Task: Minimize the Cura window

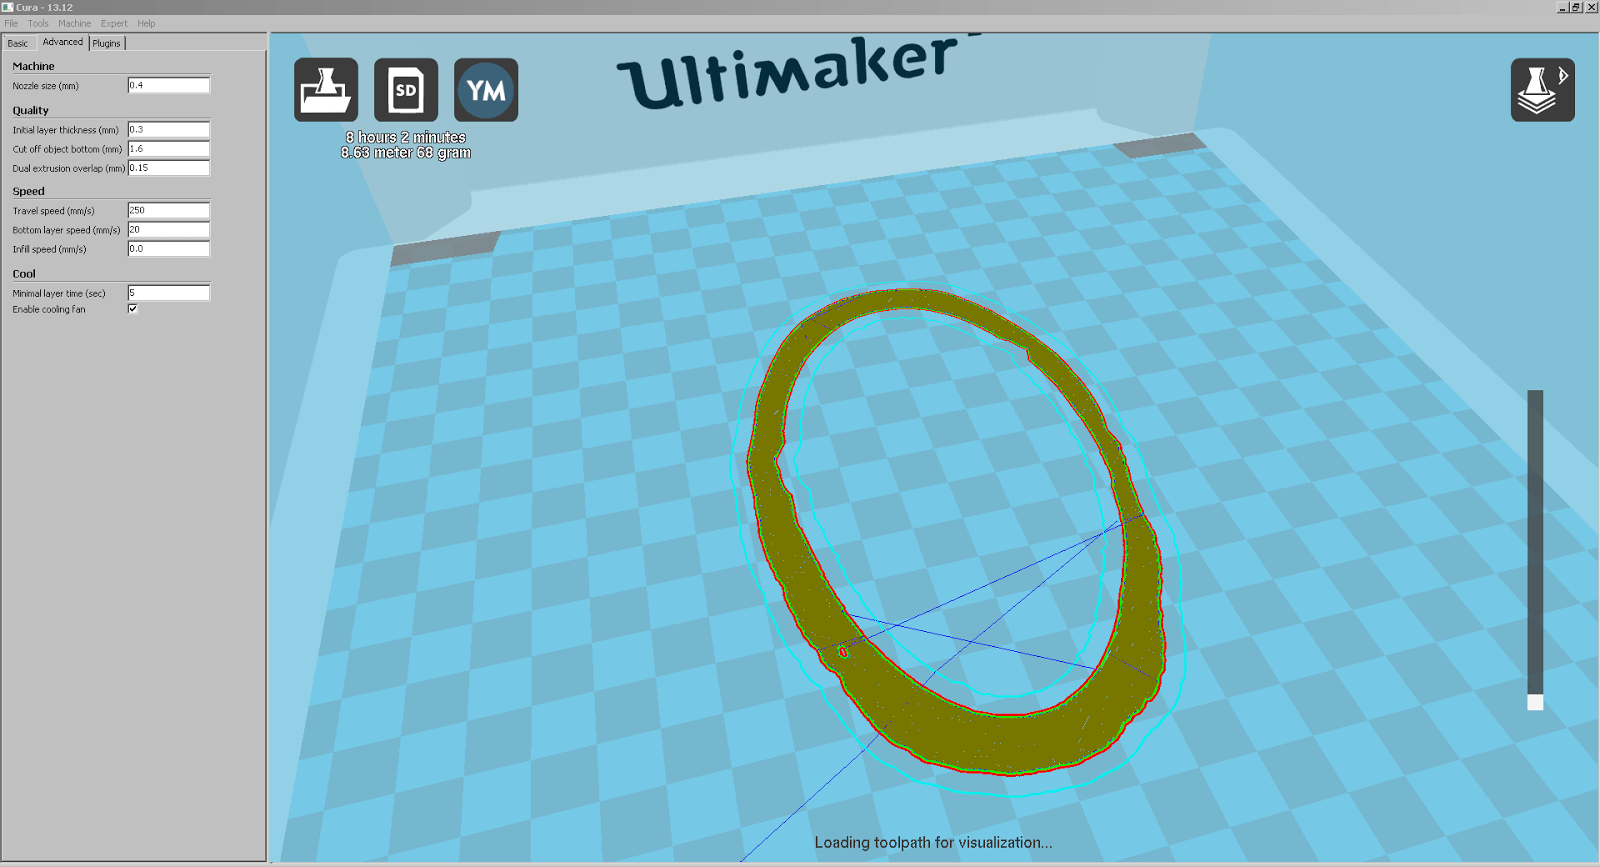Action: tap(1562, 7)
